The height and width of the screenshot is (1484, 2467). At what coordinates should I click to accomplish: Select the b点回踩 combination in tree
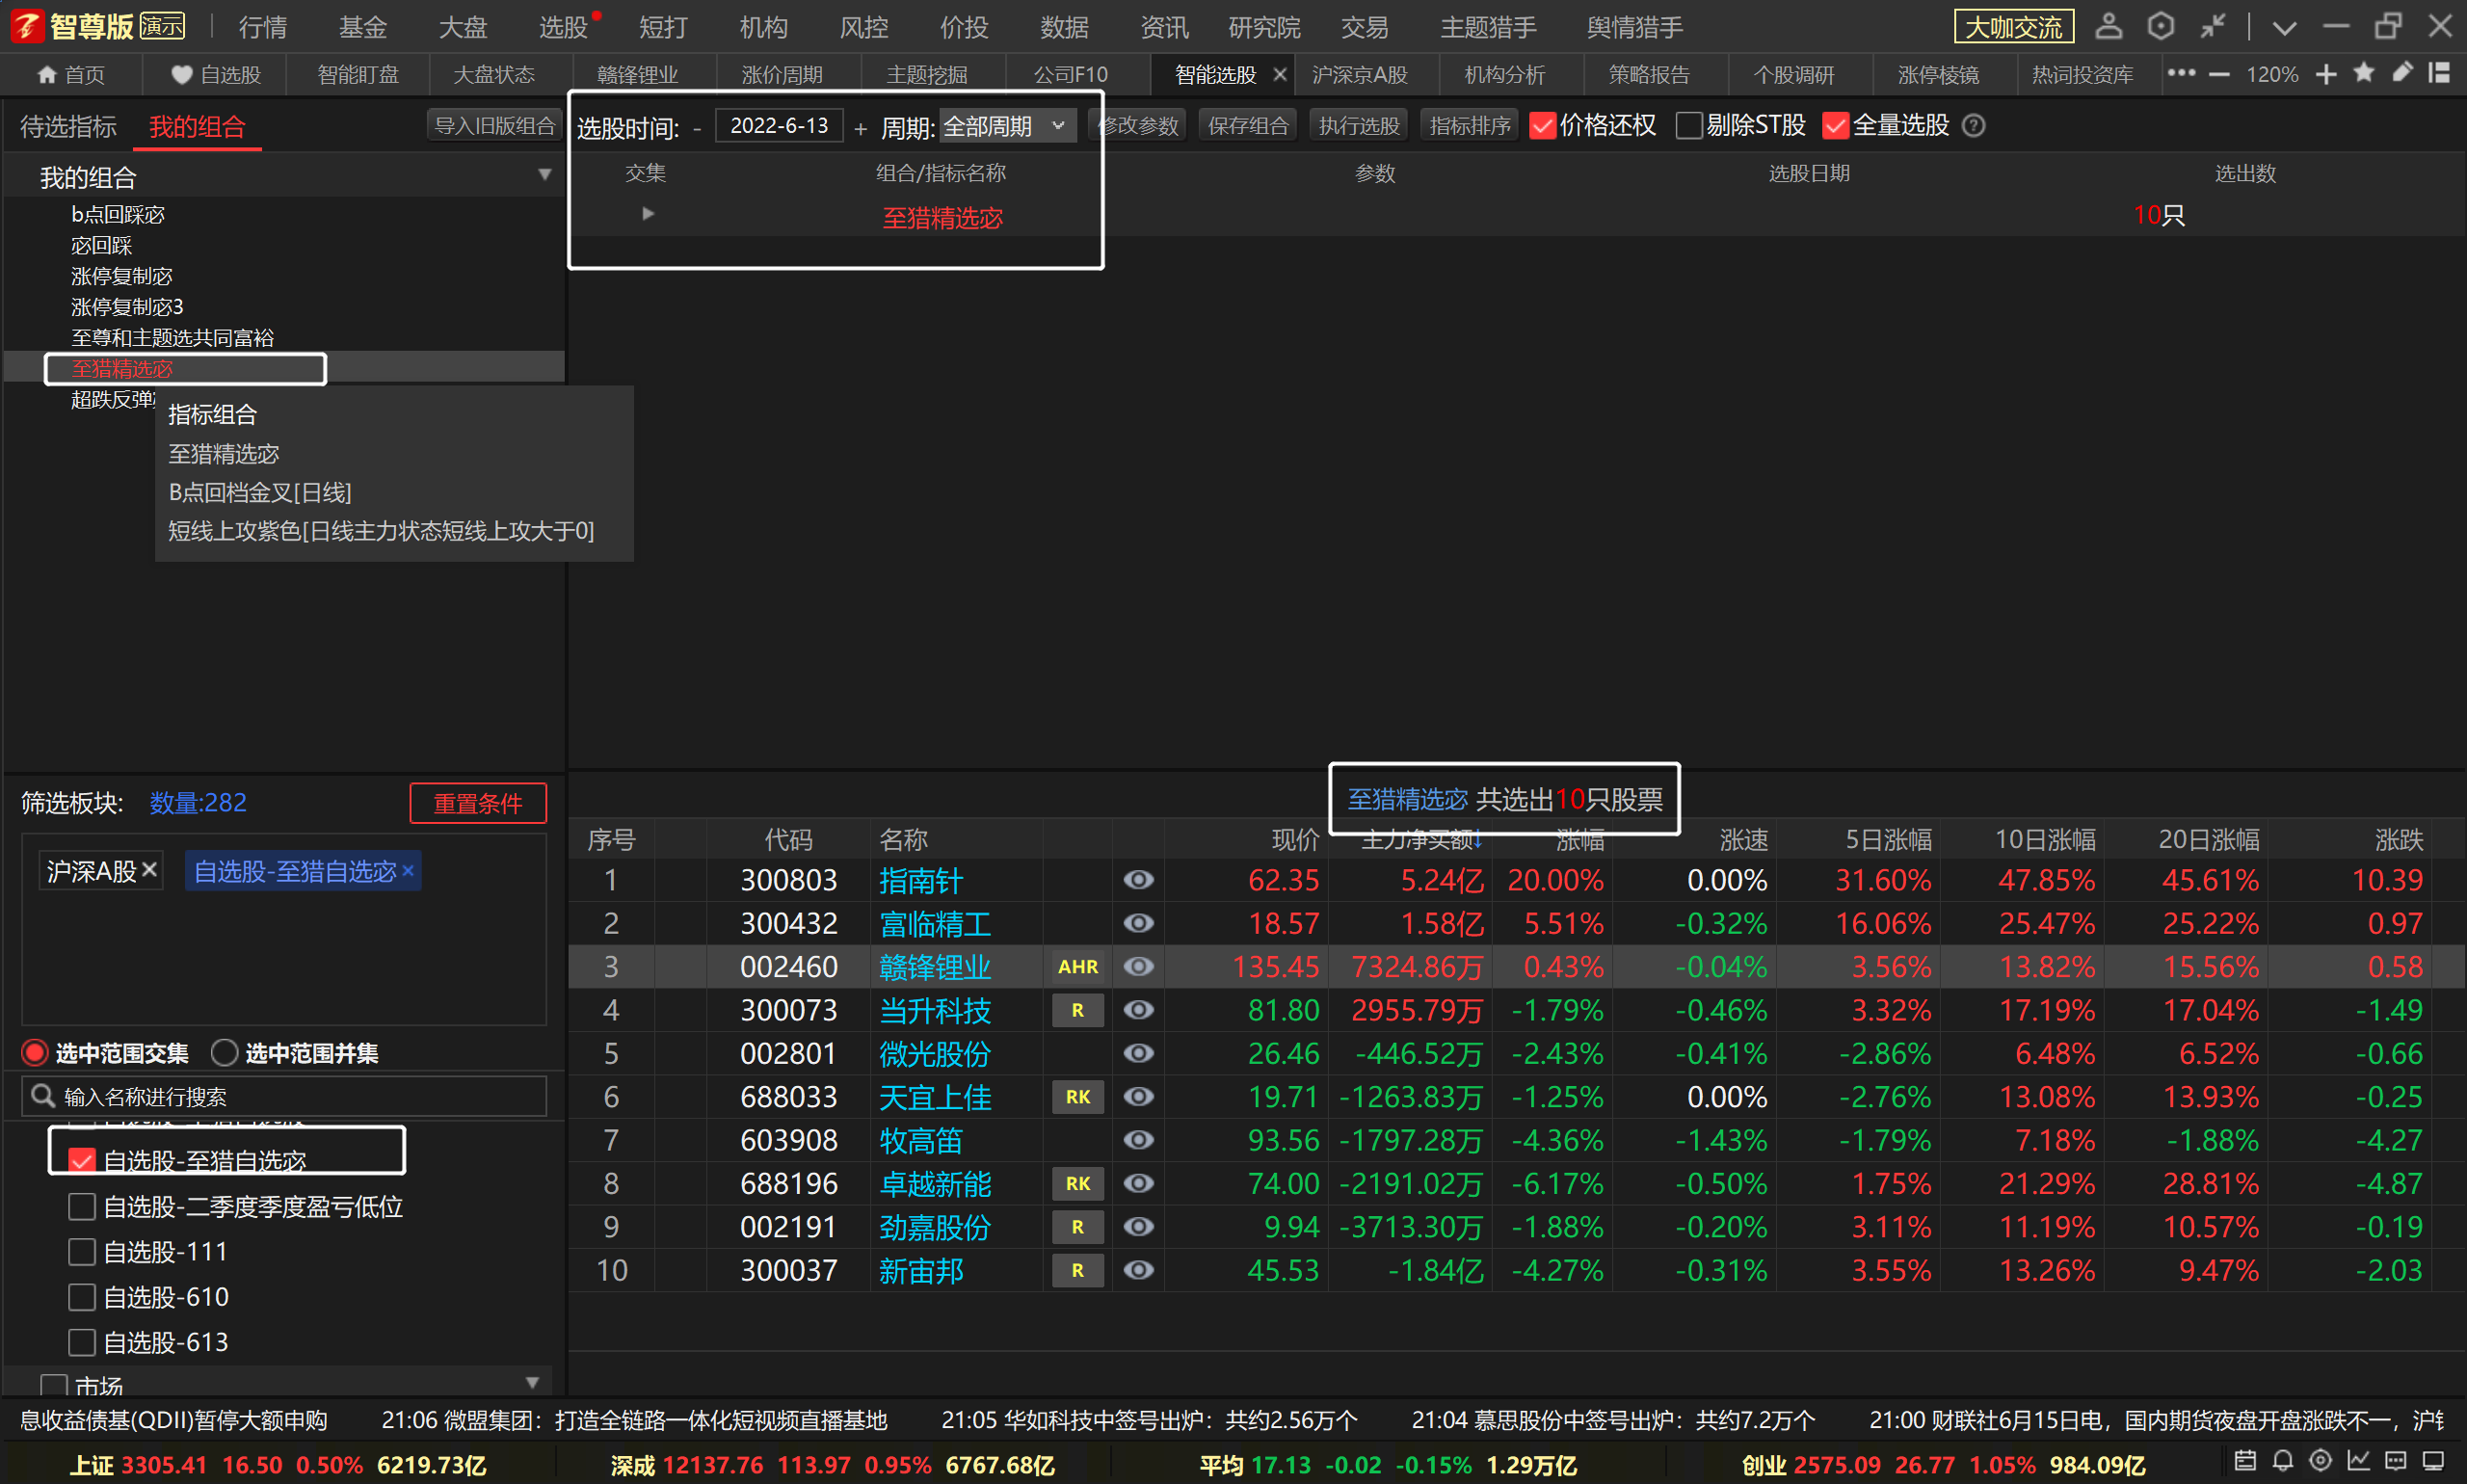point(118,214)
